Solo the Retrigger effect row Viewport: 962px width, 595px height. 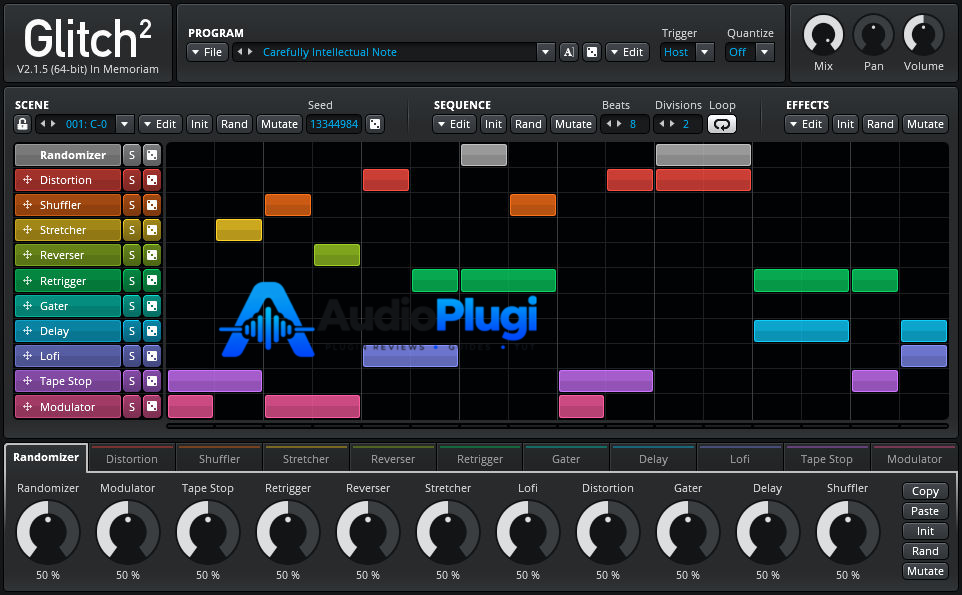coord(132,280)
